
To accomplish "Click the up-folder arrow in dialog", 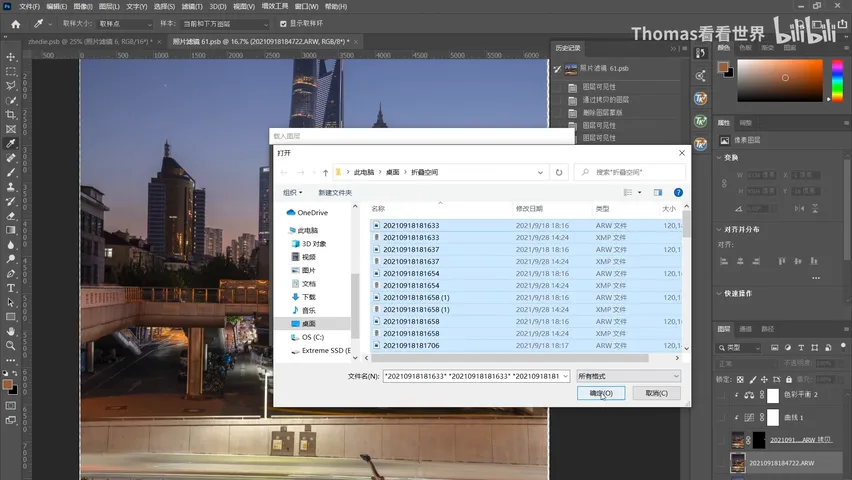I will (x=325, y=172).
